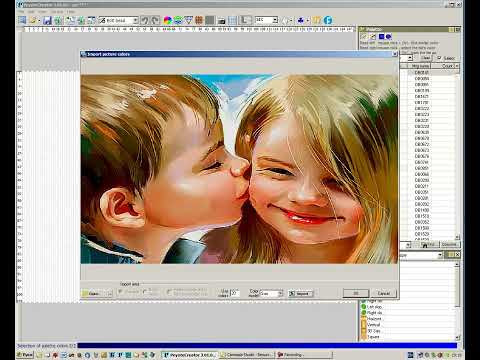The image size is (480, 360).
Task: Click the light blue grid toolbar icon
Action: pos(232,20)
